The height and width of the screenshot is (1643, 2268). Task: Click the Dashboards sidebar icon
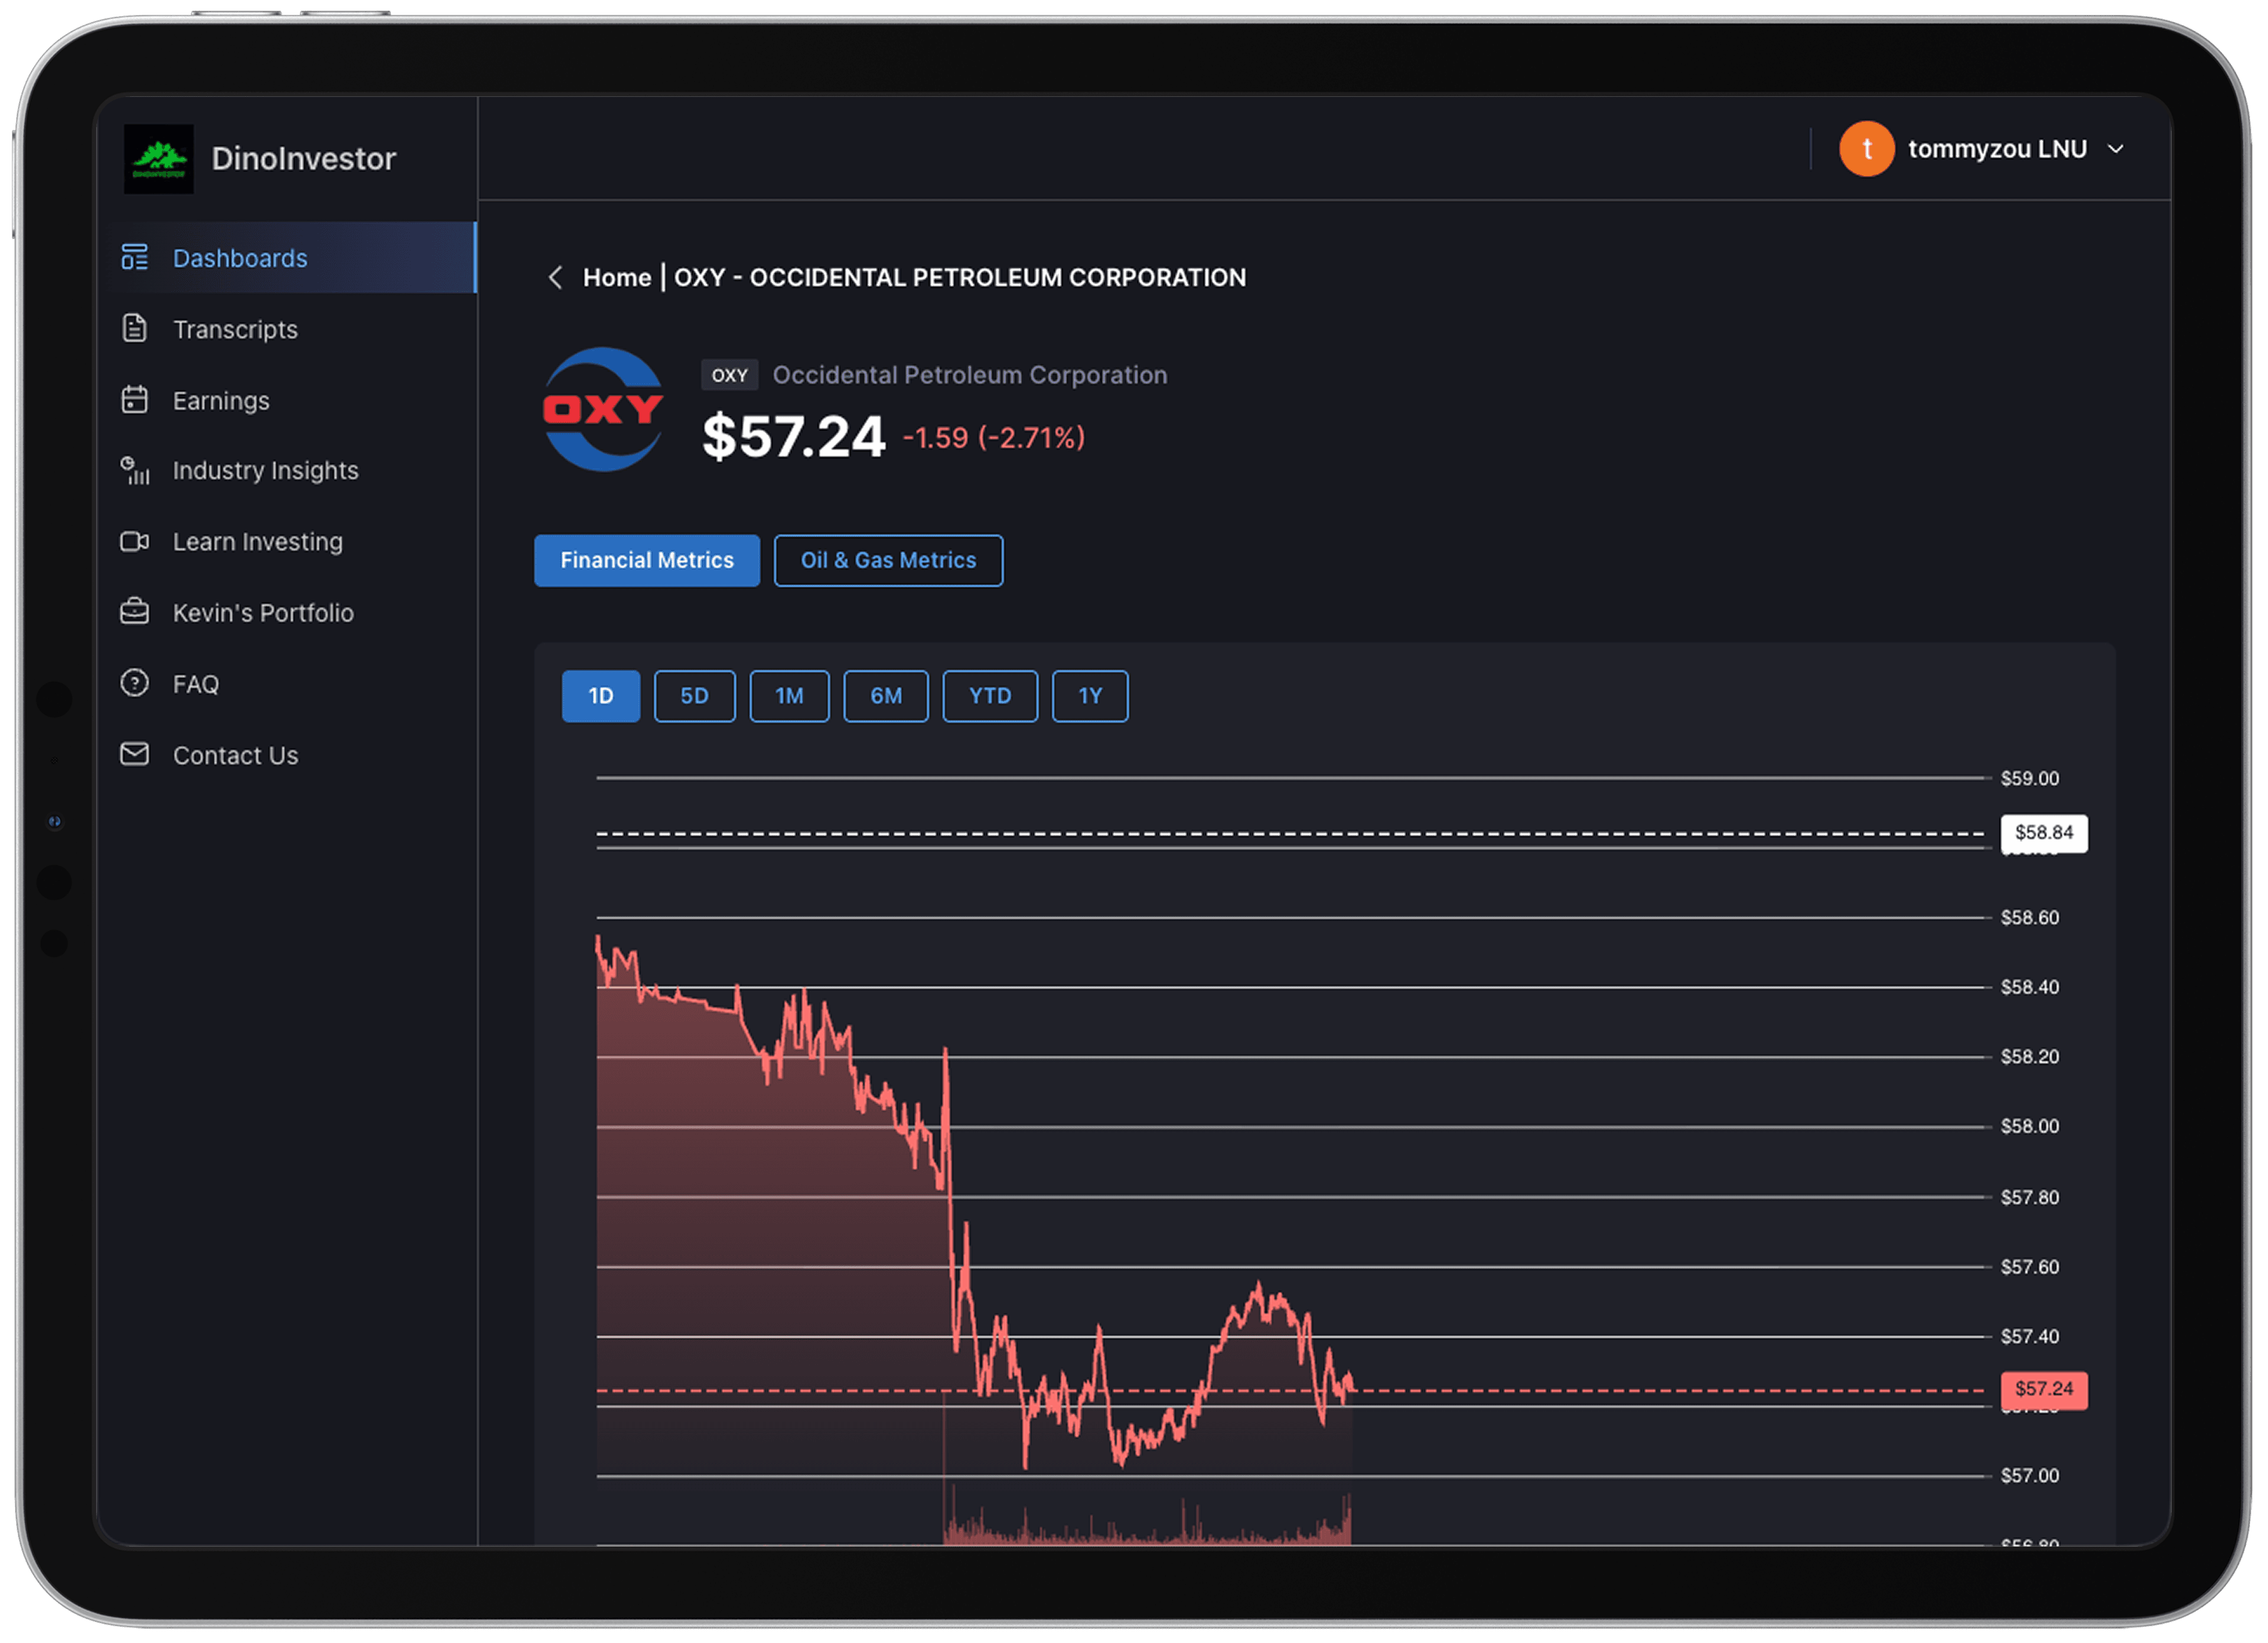point(134,257)
